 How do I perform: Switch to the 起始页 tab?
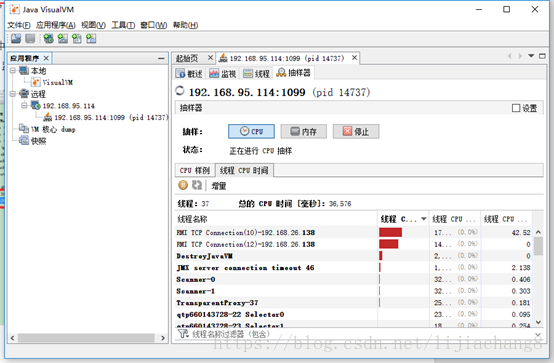[187, 58]
